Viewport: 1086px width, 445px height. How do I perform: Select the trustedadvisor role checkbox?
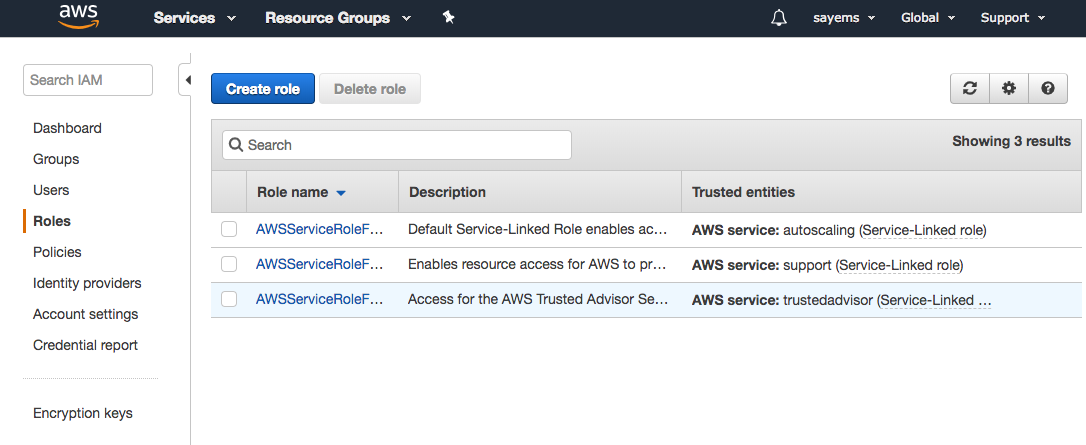click(x=229, y=299)
